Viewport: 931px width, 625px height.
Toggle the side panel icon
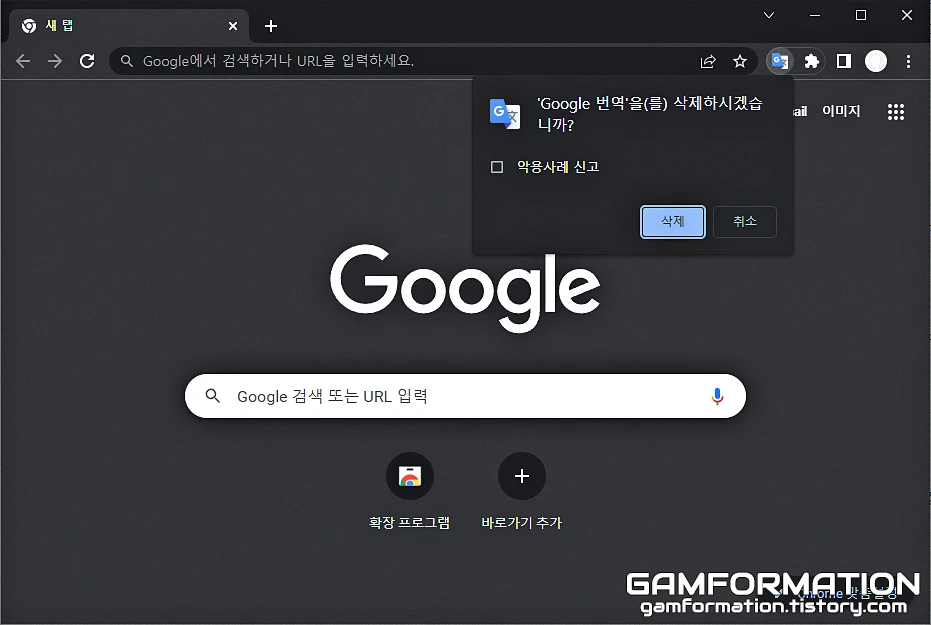pyautogui.click(x=844, y=61)
